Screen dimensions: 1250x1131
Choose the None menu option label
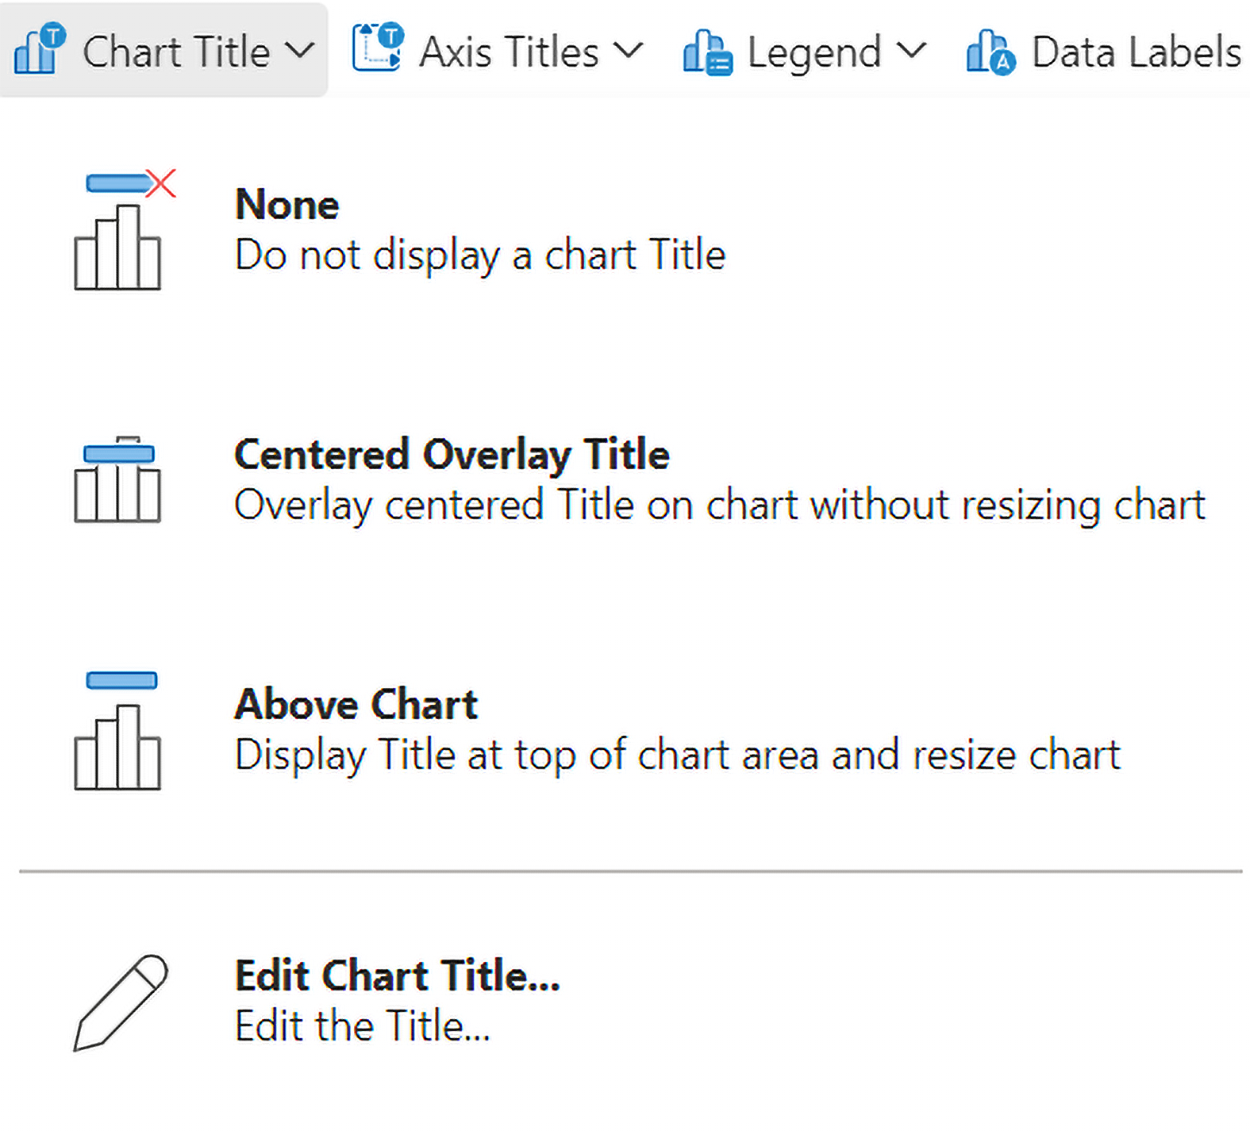[287, 205]
